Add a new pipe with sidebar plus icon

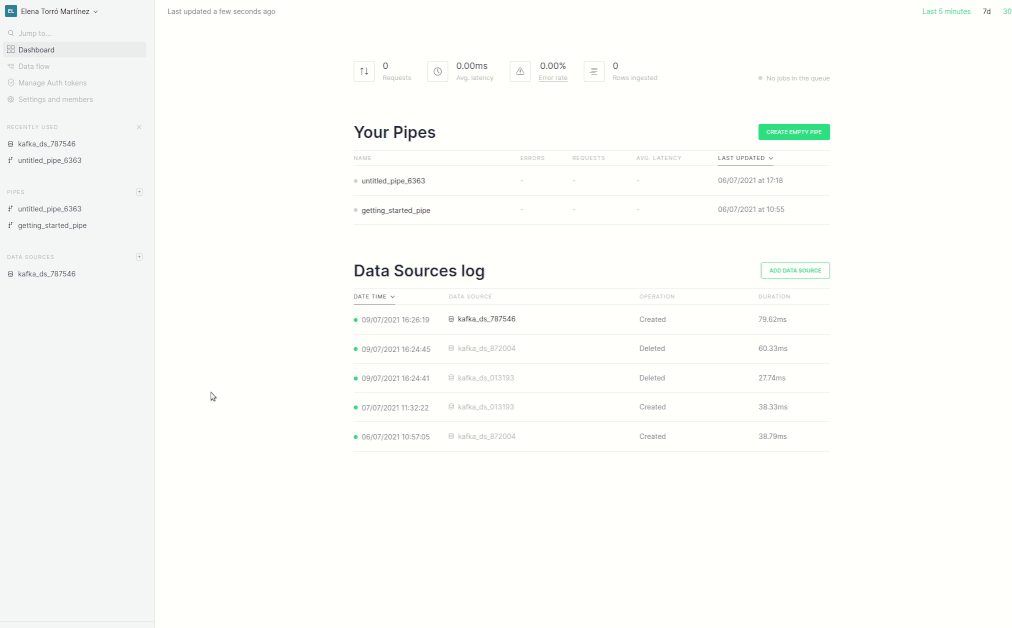pos(139,191)
